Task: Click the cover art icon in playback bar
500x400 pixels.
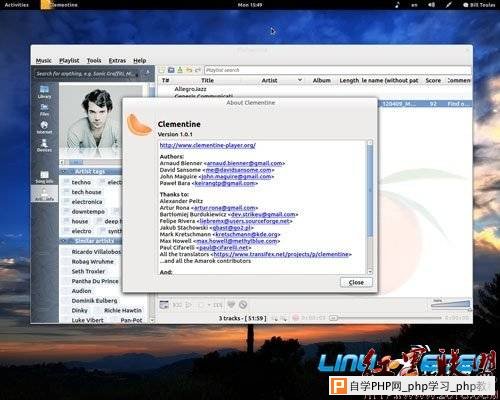Action: click(164, 304)
